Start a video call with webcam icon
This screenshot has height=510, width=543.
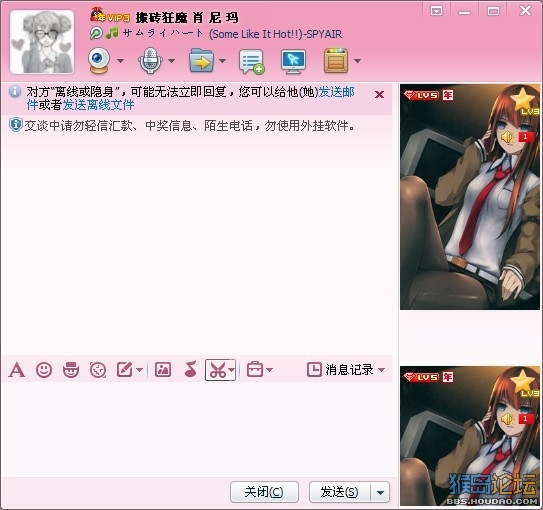(x=99, y=61)
